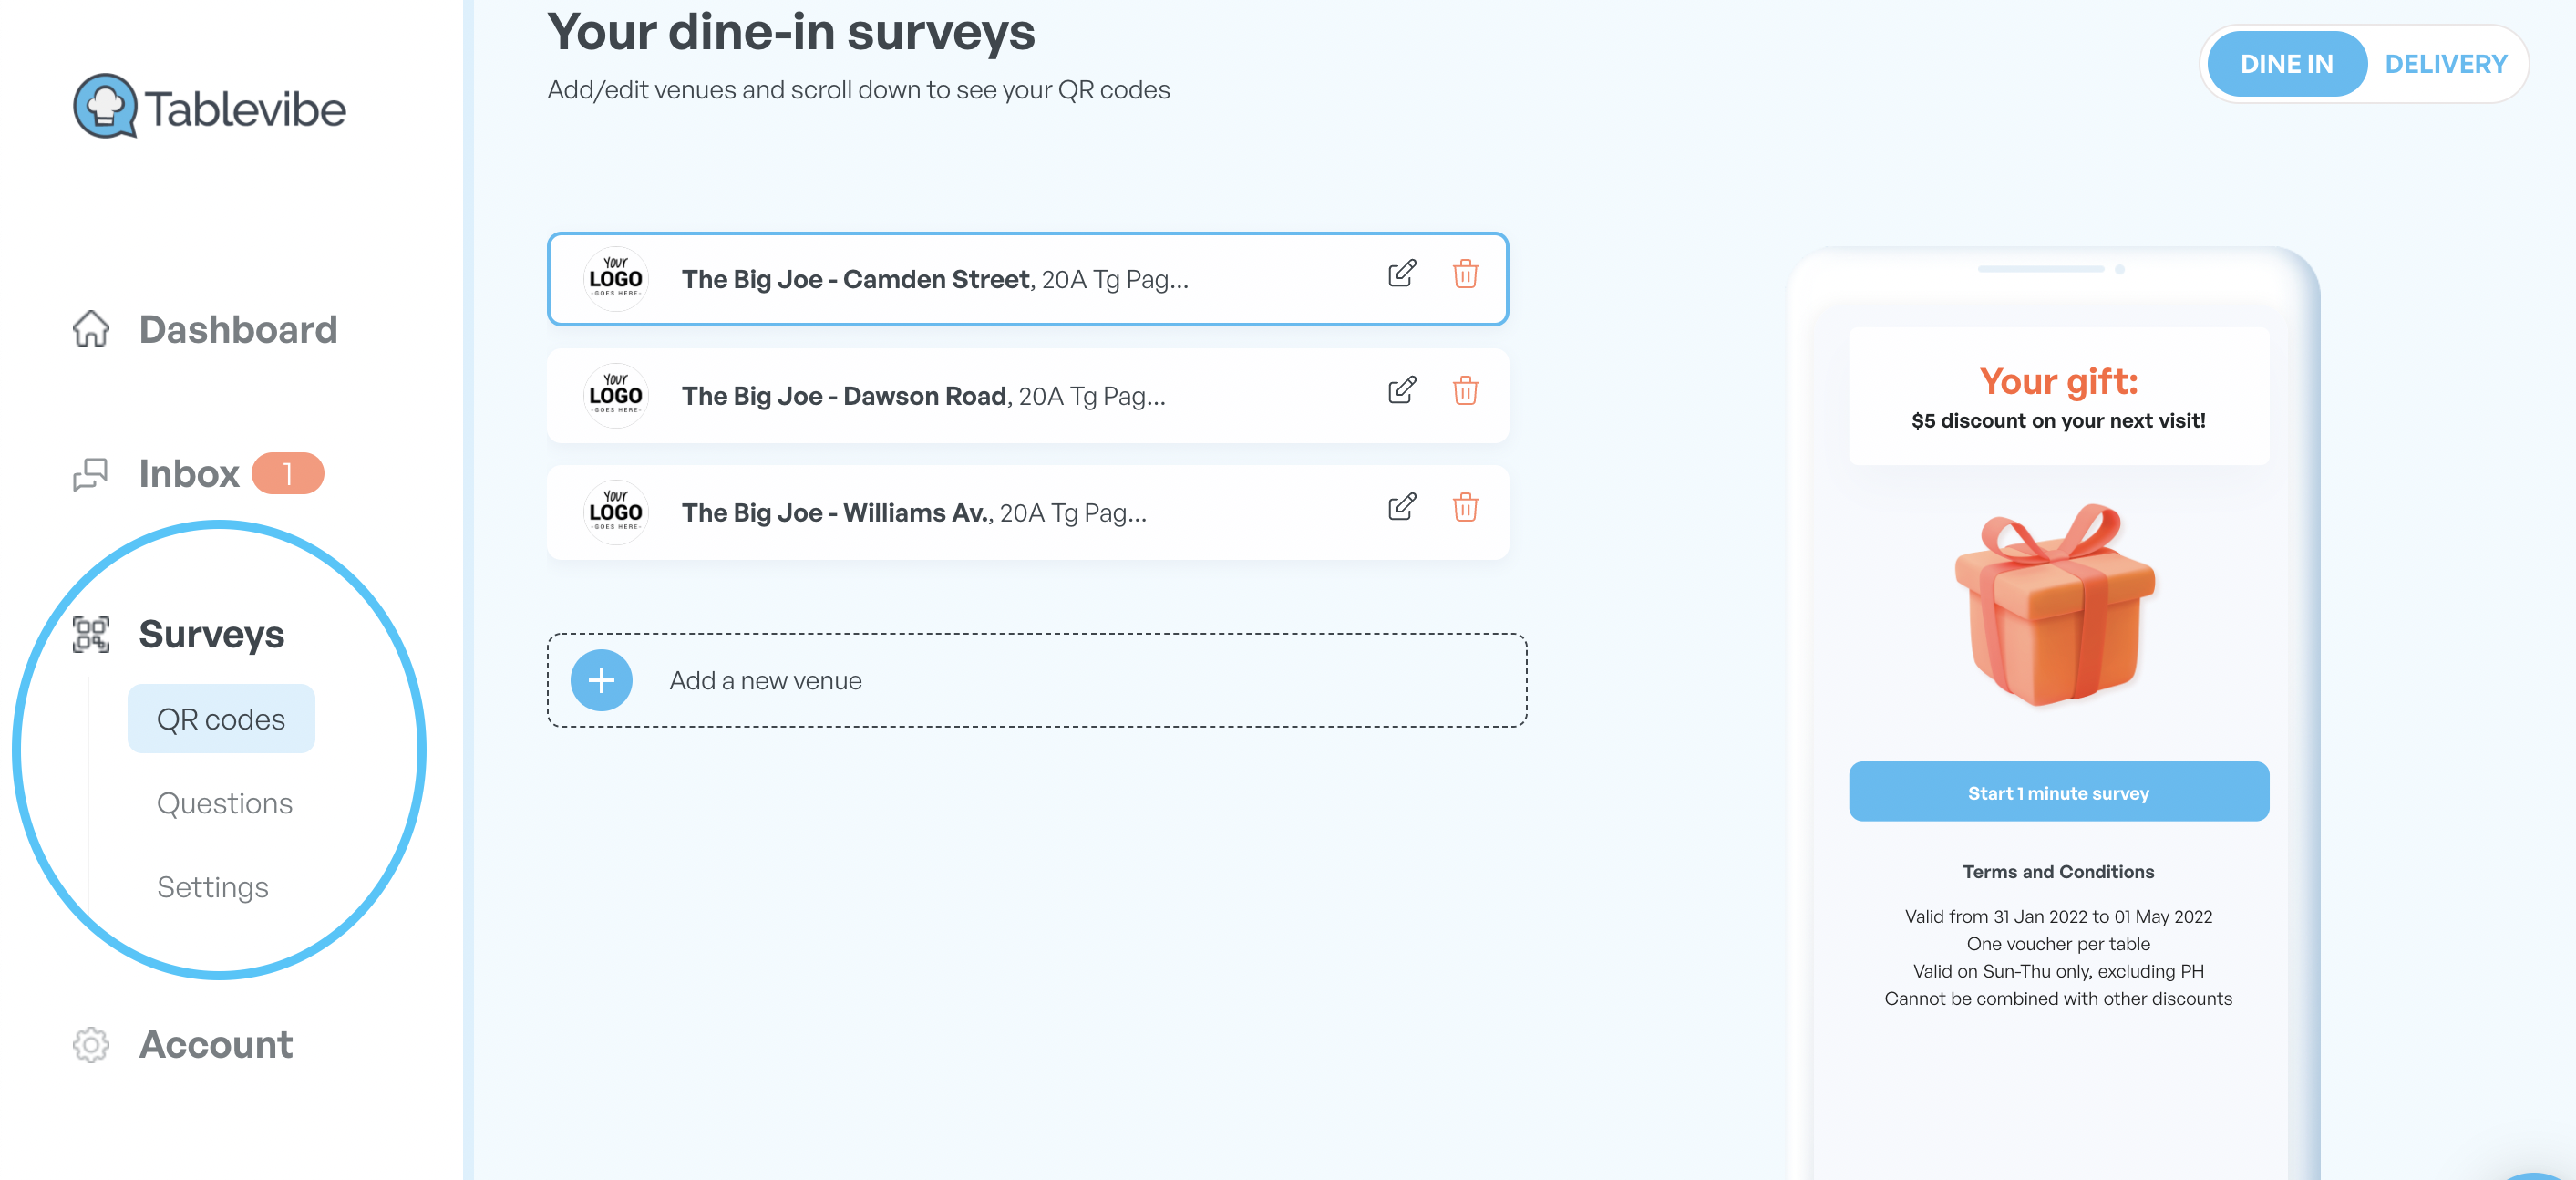Click the Surveys QR icon
The height and width of the screenshot is (1180, 2576).
click(91, 634)
